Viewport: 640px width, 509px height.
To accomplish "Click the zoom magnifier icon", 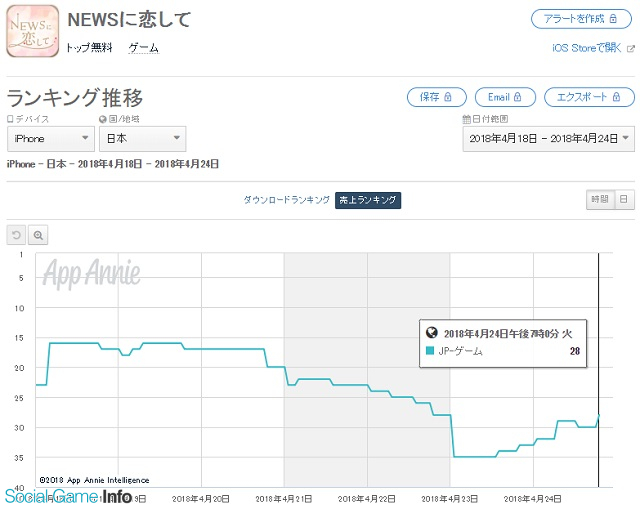I will point(38,235).
